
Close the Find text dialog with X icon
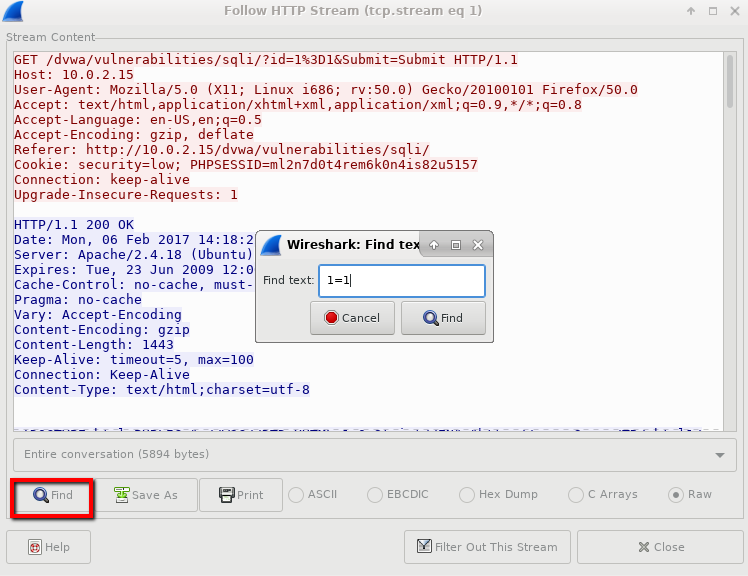tap(478, 245)
